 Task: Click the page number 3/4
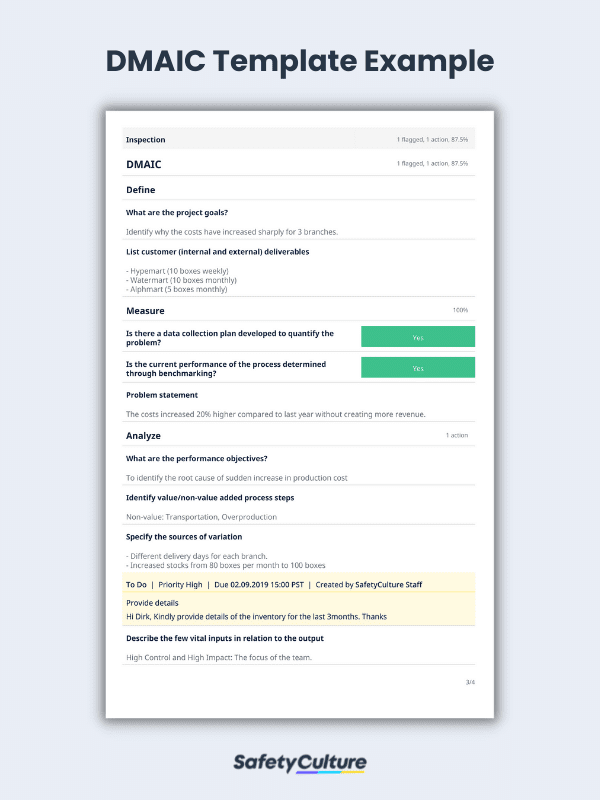470,682
